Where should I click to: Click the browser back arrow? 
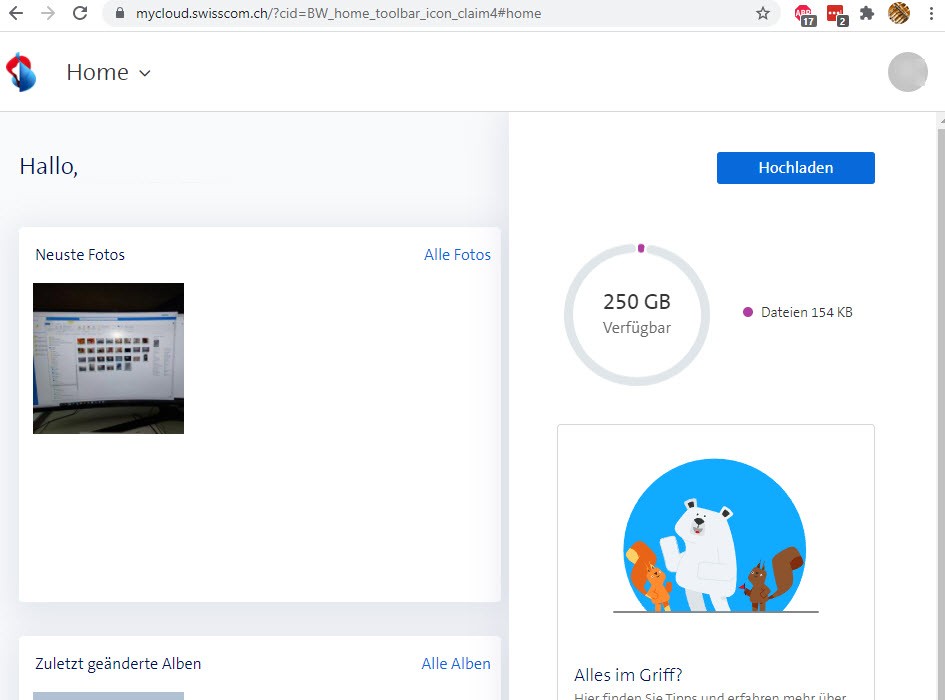coord(15,14)
